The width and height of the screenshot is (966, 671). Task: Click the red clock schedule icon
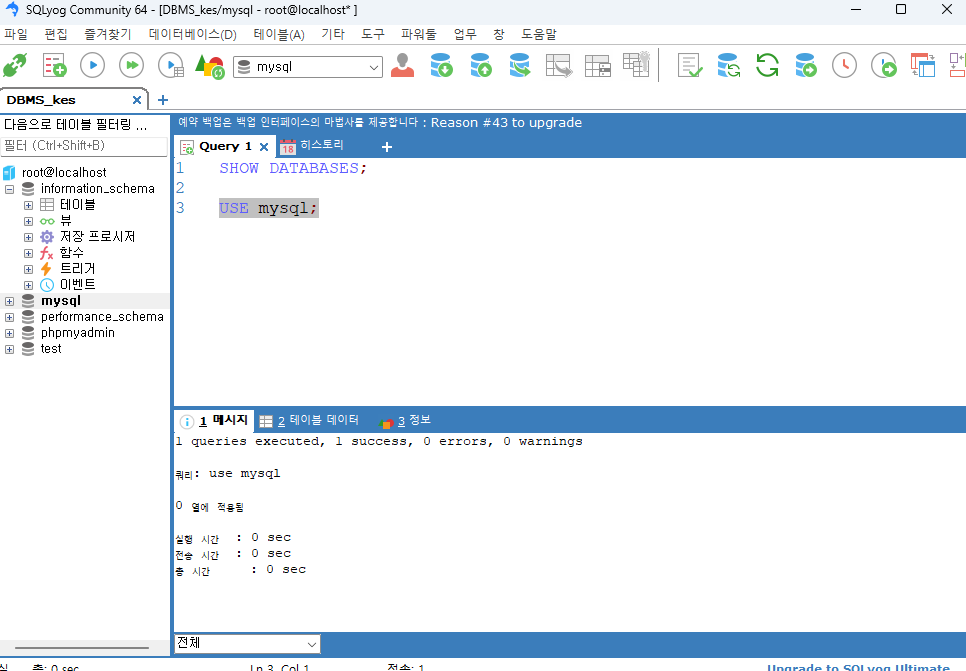point(844,65)
